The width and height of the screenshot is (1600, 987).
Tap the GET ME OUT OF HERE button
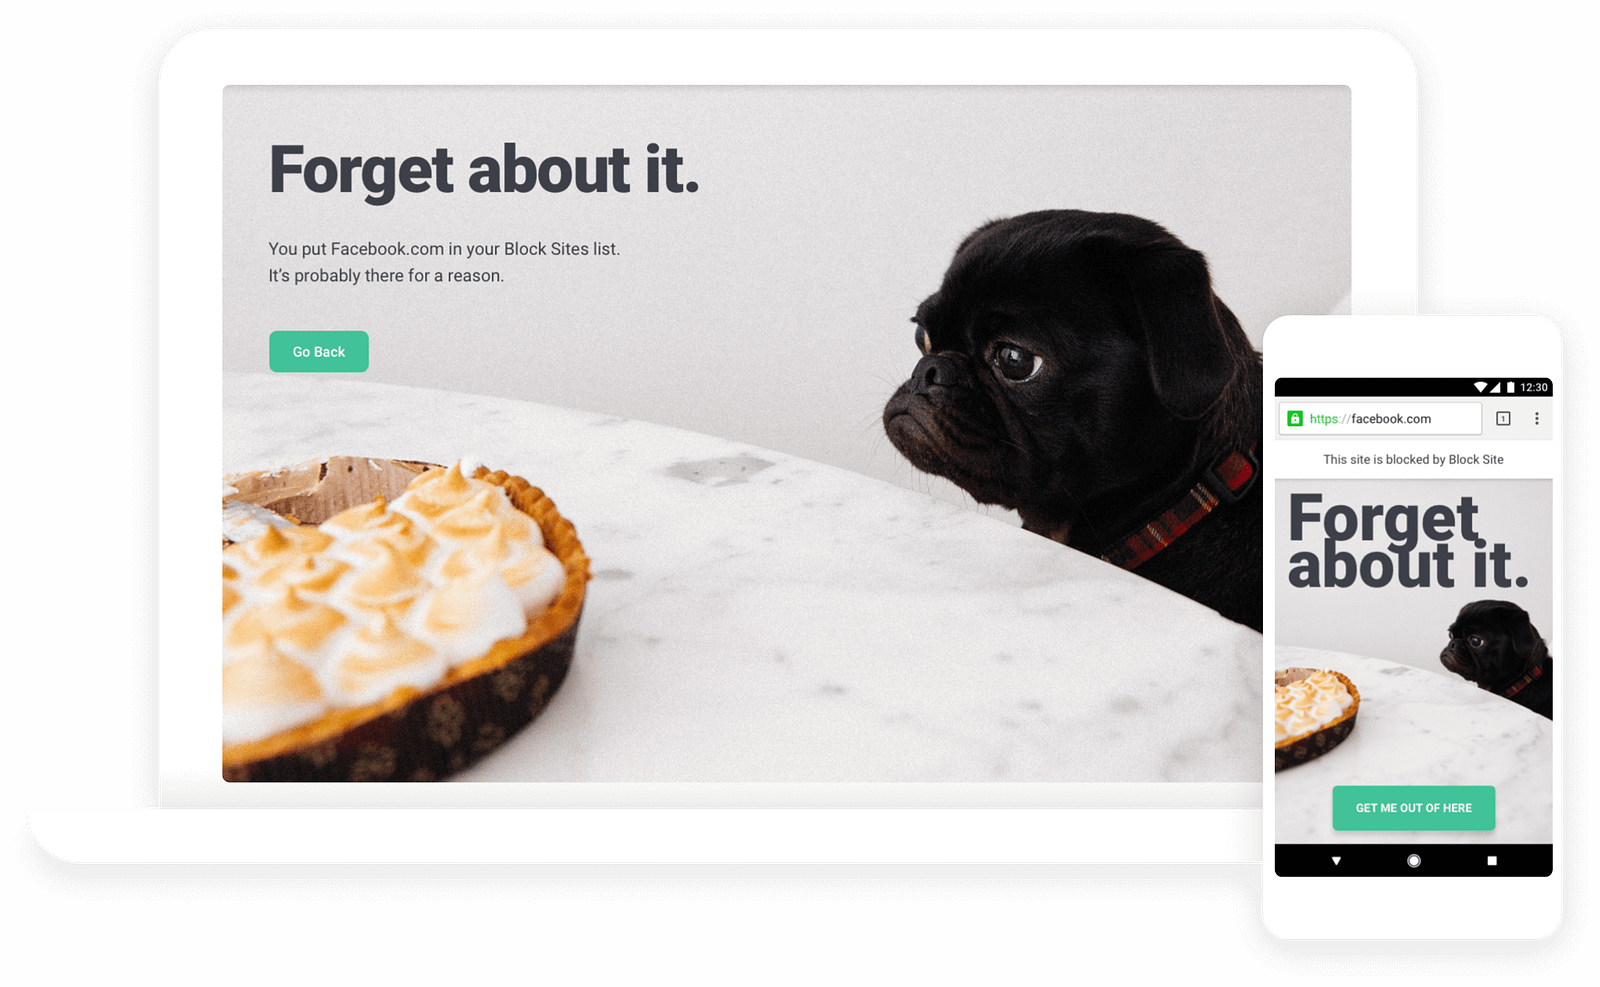1413,808
